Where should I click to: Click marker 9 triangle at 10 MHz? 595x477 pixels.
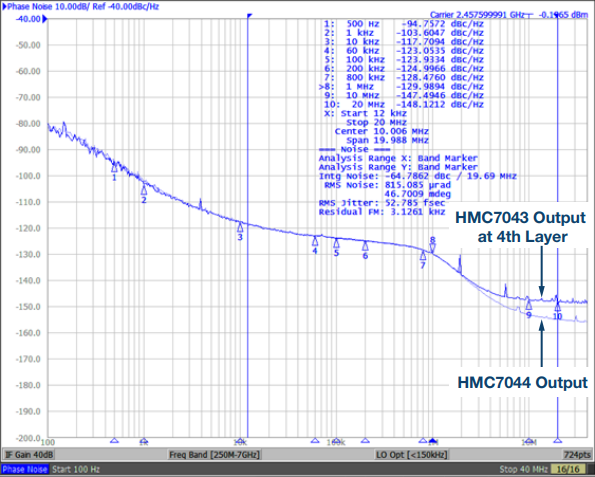pos(529,305)
